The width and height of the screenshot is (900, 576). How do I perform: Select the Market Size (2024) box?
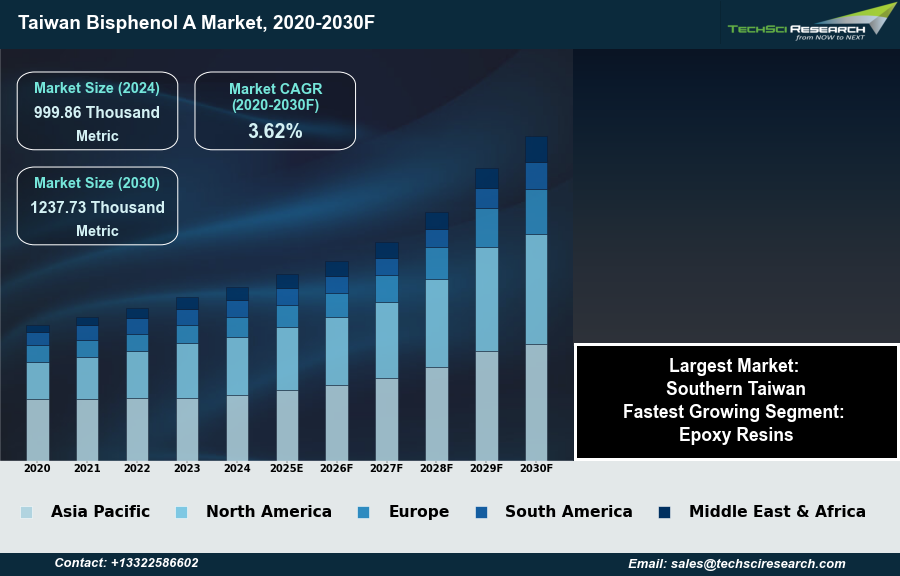point(97,111)
